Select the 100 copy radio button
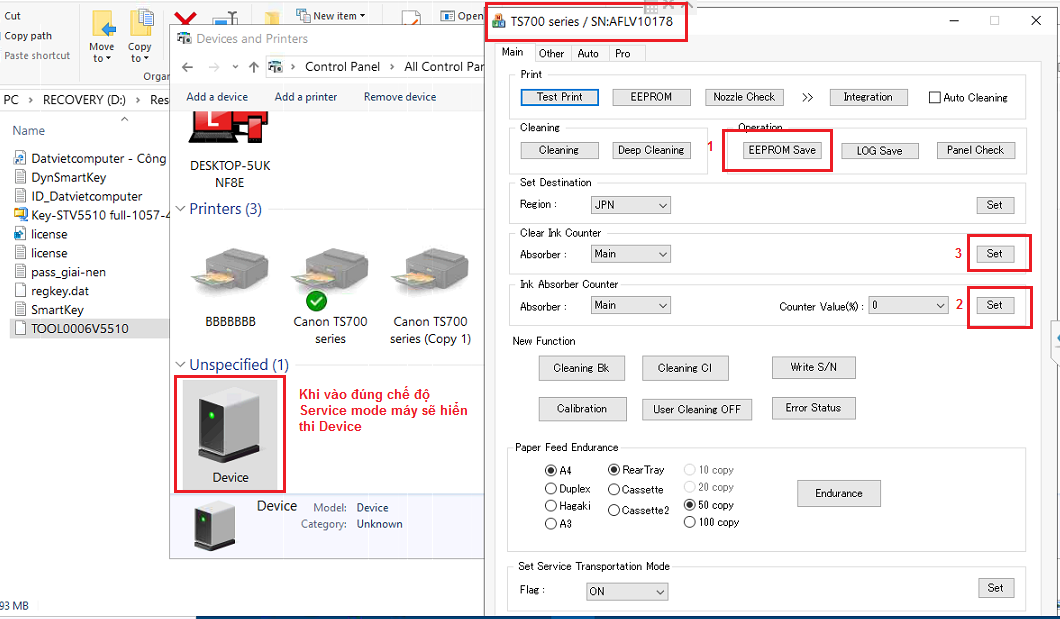Image resolution: width=1060 pixels, height=619 pixels. coord(690,522)
